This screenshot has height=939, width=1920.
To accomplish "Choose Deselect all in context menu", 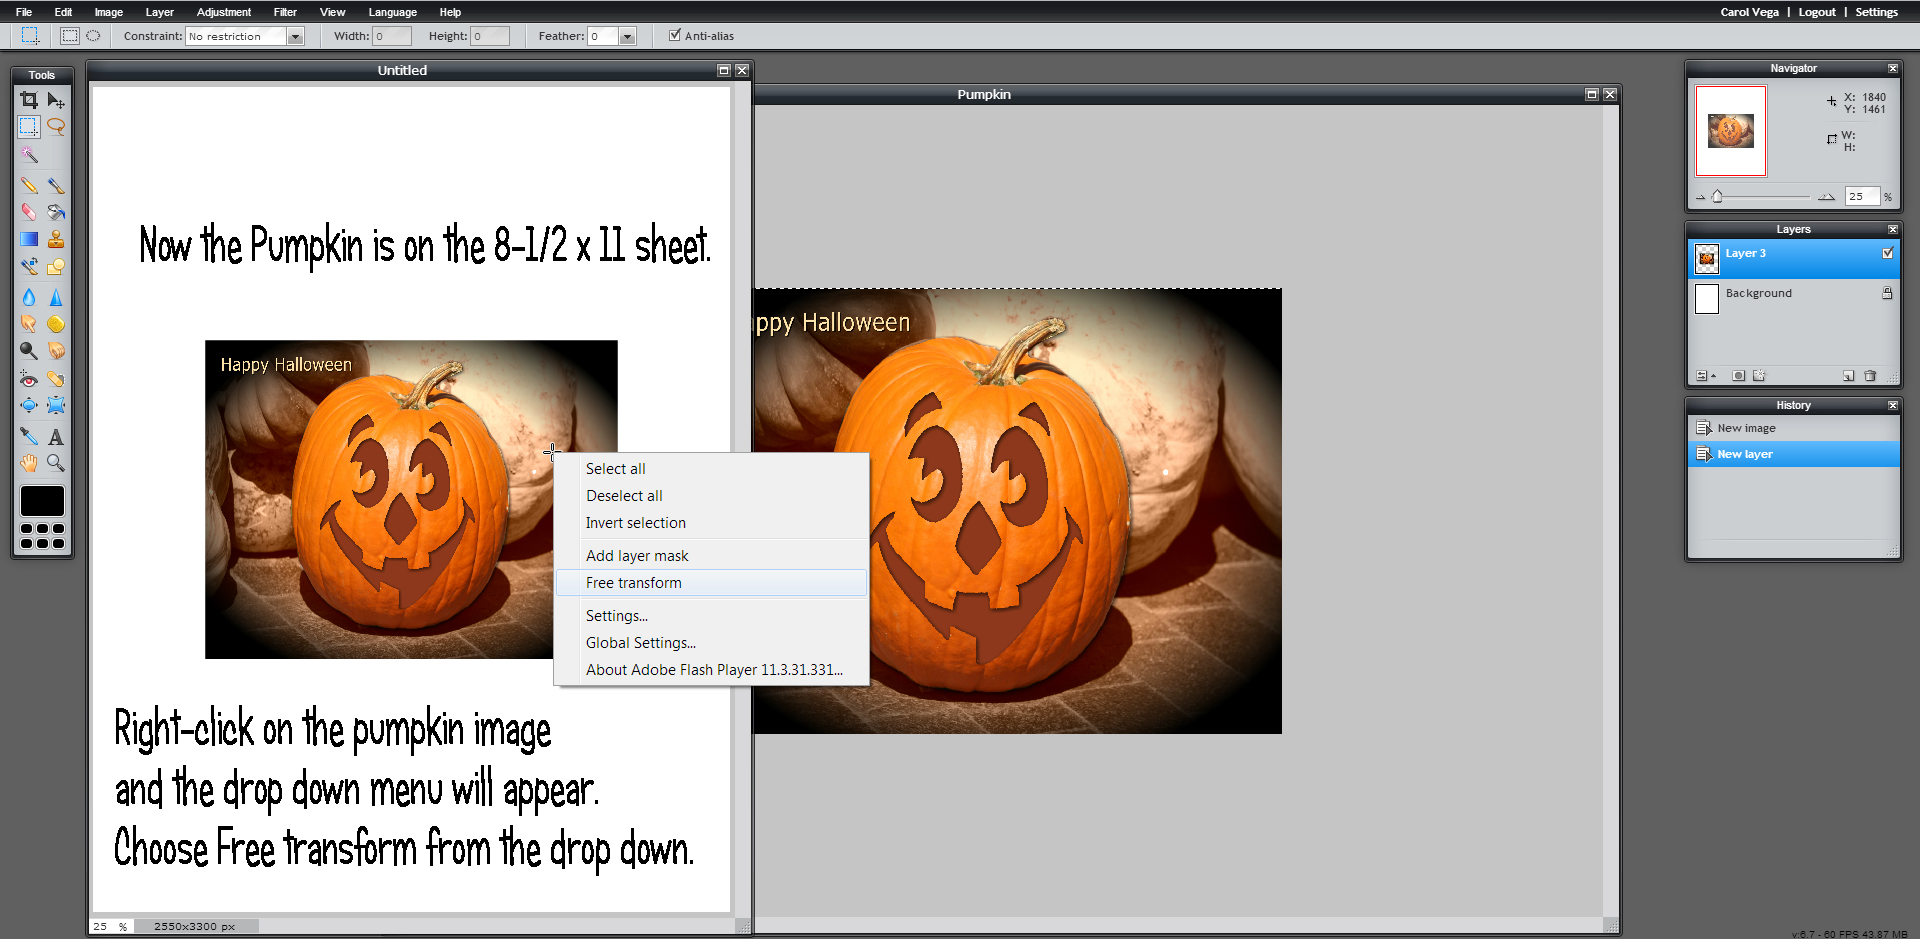I will tap(711, 496).
